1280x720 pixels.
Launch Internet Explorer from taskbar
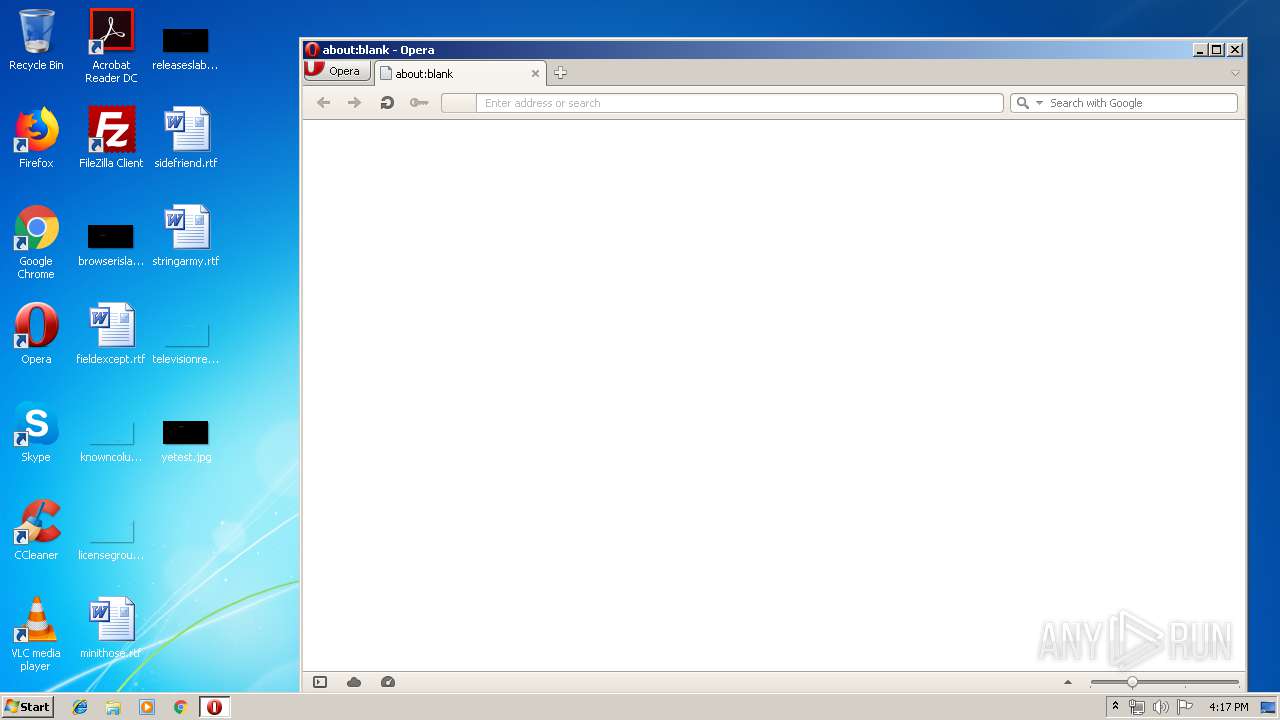80,707
